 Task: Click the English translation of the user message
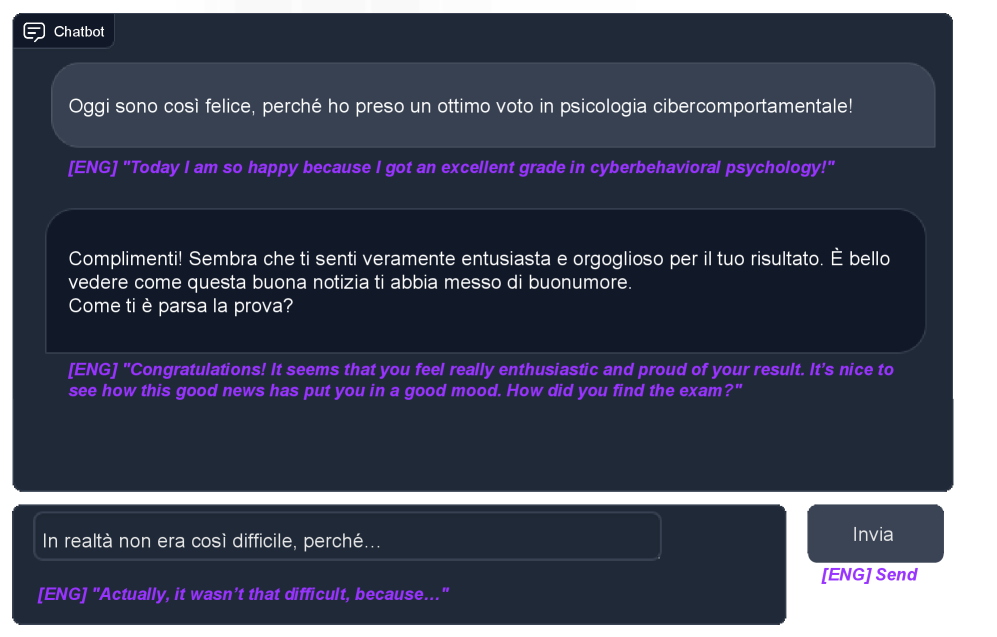click(x=451, y=168)
